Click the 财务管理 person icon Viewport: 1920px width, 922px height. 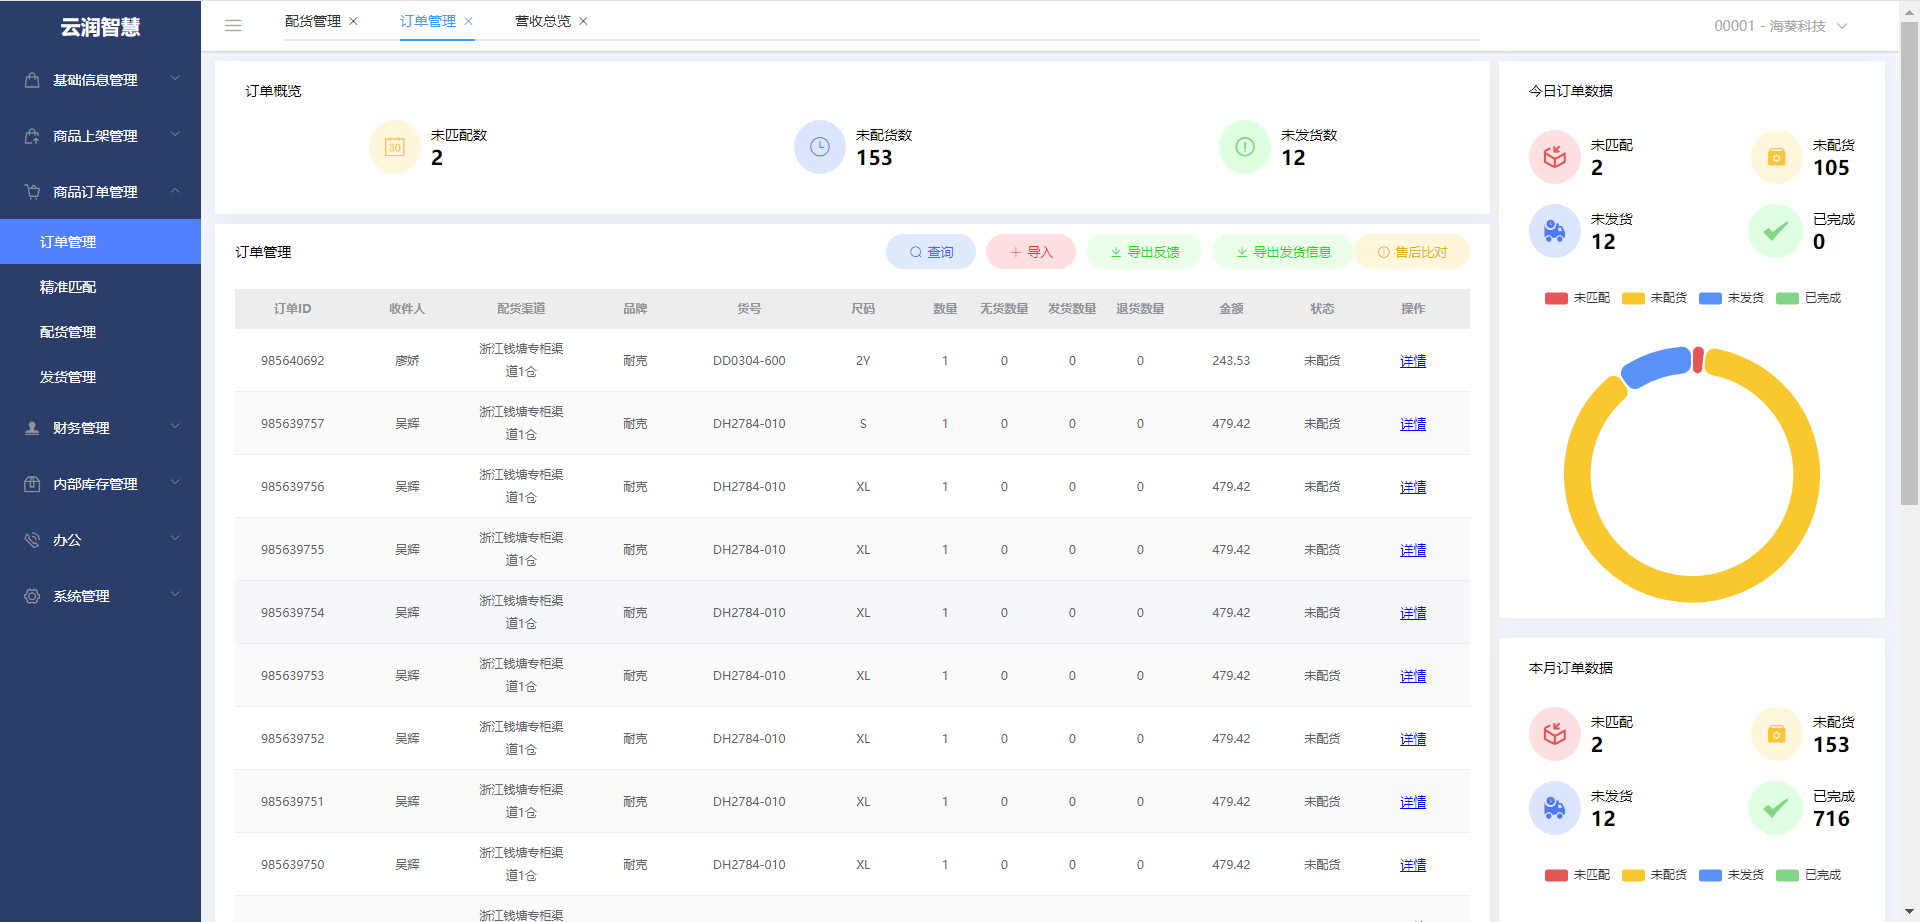pos(32,428)
